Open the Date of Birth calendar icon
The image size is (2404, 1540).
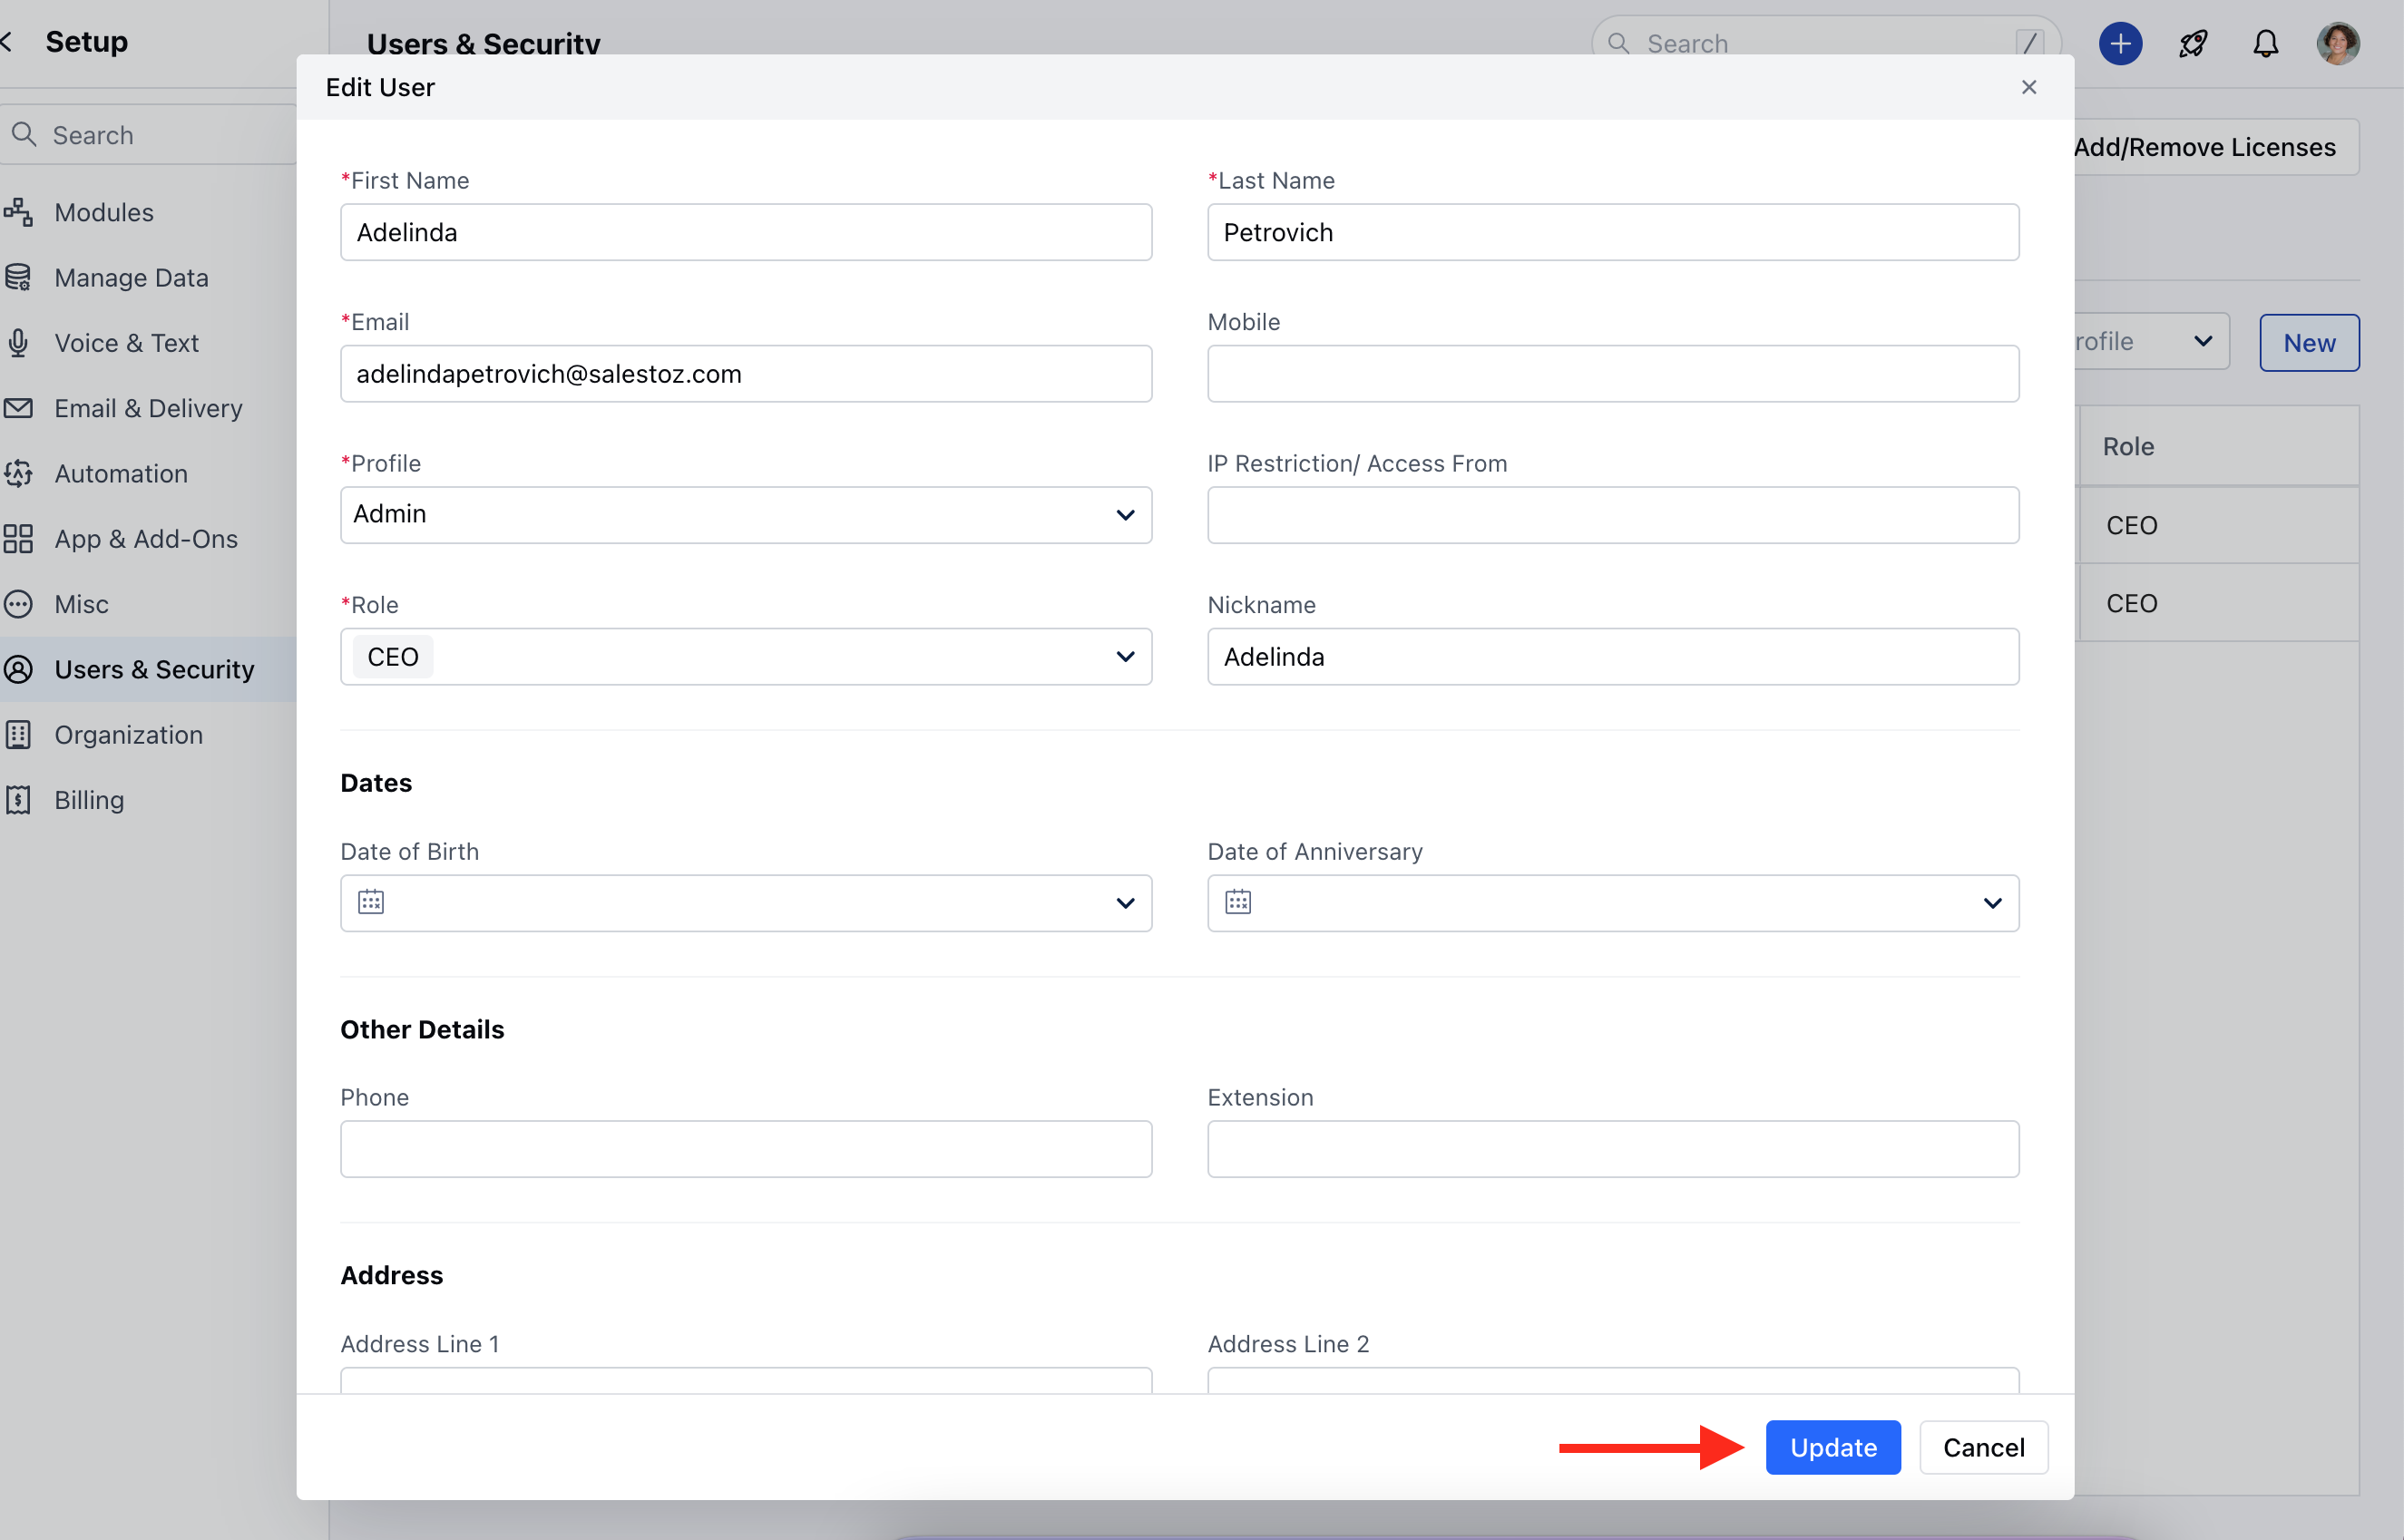coord(371,902)
